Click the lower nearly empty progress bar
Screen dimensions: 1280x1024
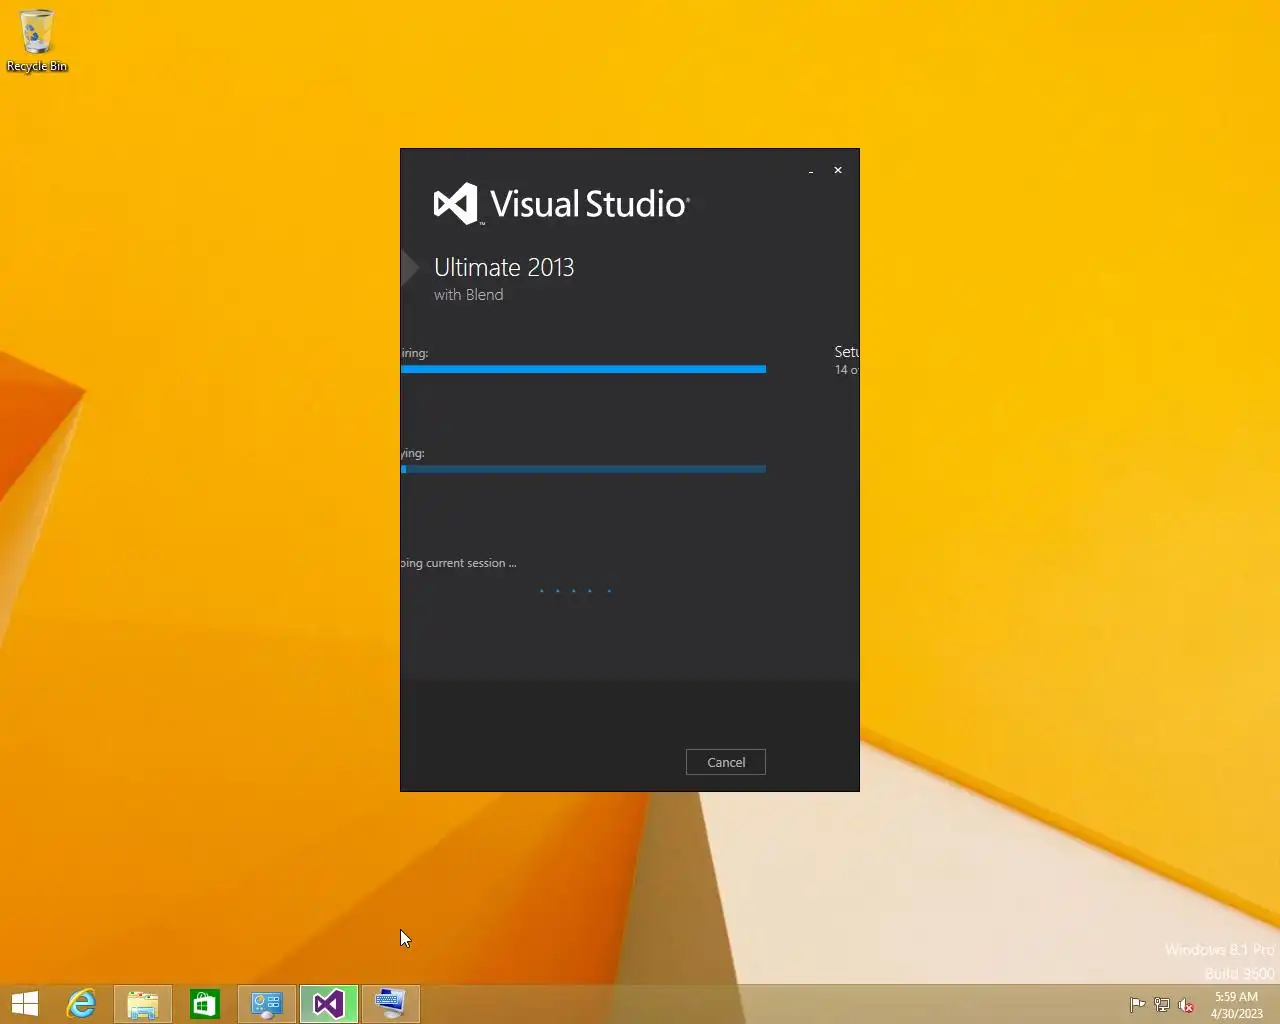[x=583, y=469]
